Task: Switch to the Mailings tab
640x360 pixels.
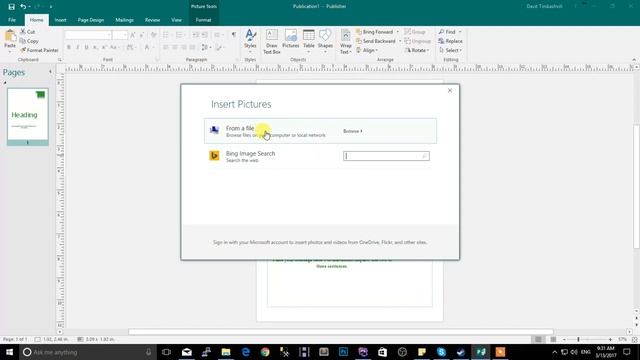Action: [x=124, y=20]
